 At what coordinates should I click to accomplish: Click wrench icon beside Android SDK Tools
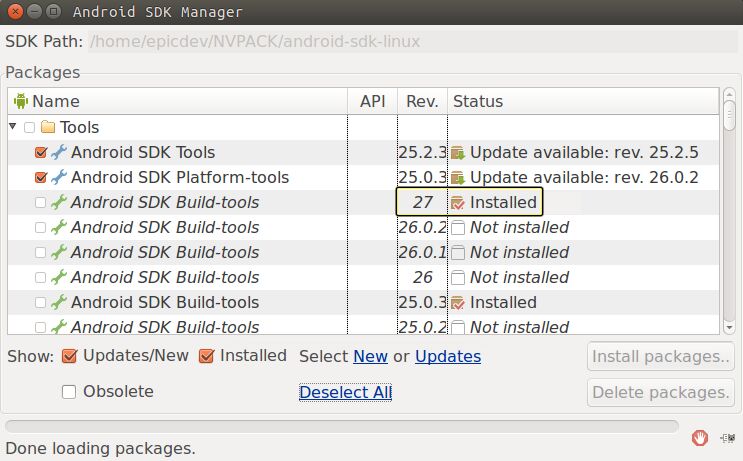point(59,152)
